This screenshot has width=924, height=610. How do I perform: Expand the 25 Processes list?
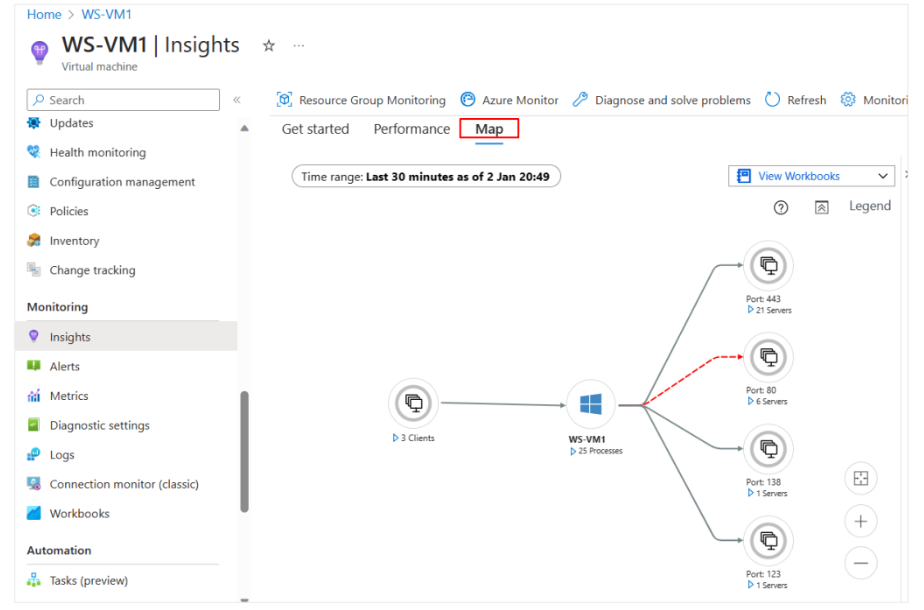pos(596,451)
